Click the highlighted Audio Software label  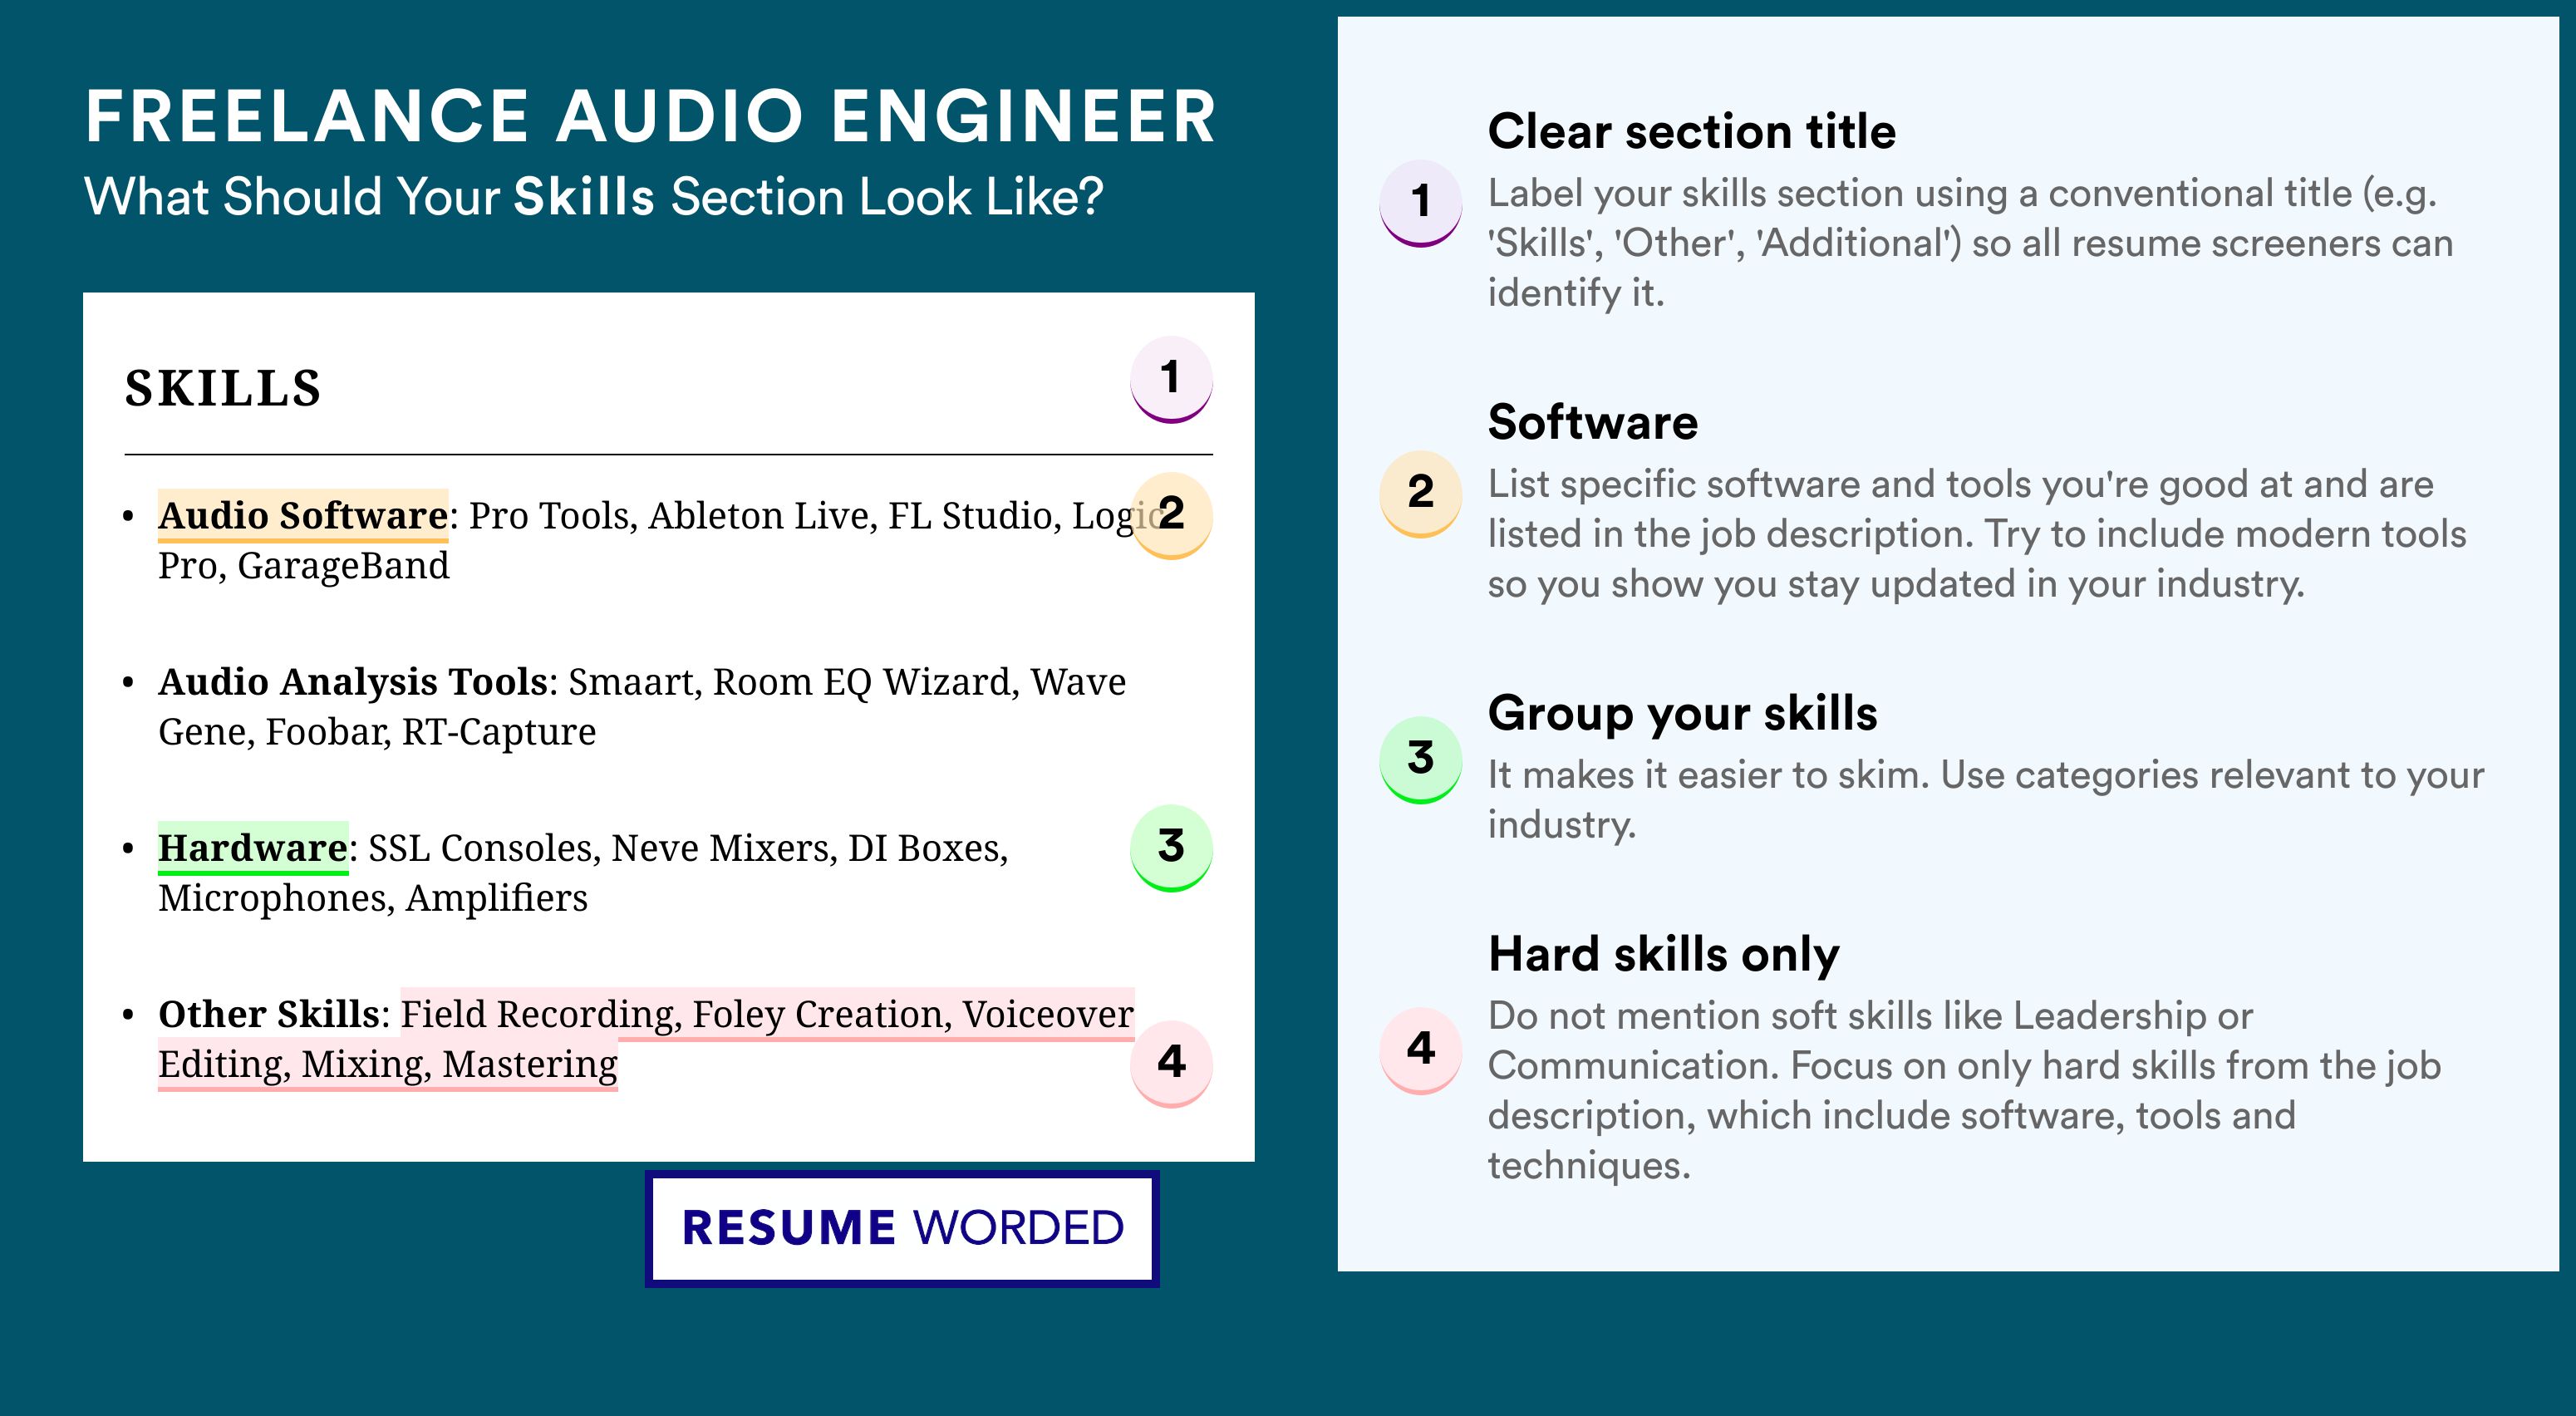[303, 515]
